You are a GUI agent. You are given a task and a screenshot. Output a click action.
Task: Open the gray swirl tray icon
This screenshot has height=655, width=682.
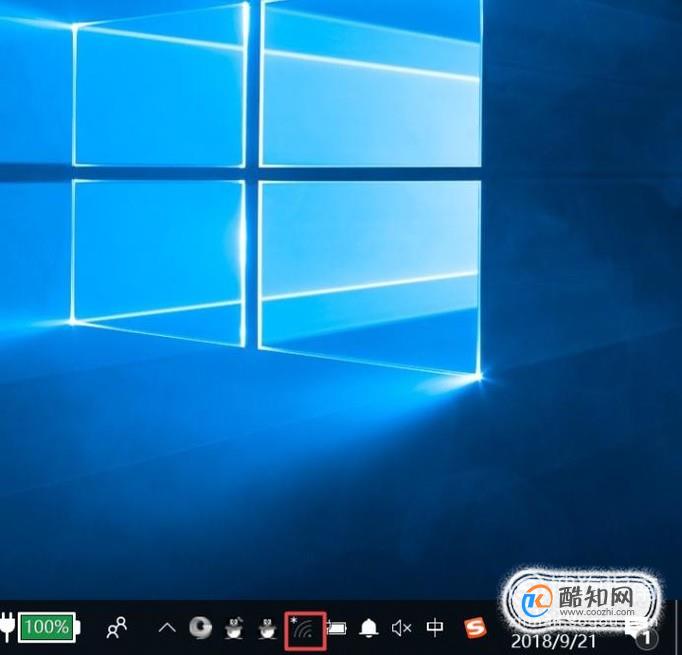coord(200,628)
